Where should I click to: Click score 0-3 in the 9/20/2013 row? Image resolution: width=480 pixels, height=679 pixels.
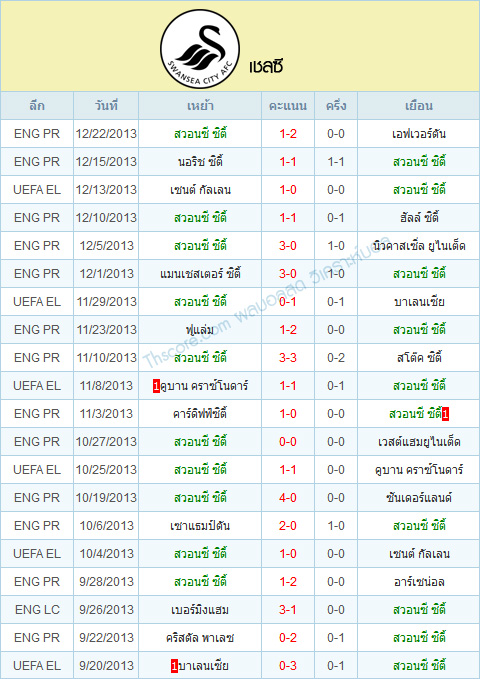288,666
